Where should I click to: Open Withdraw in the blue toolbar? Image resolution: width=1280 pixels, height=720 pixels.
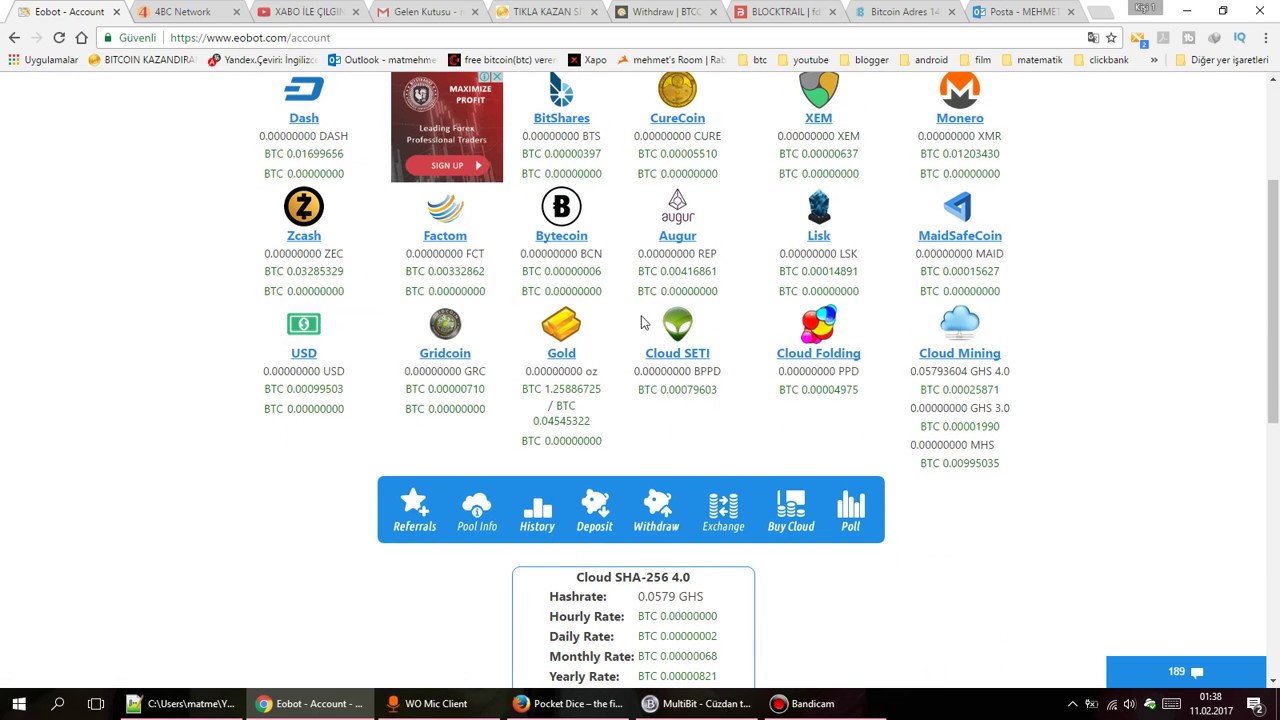click(656, 510)
